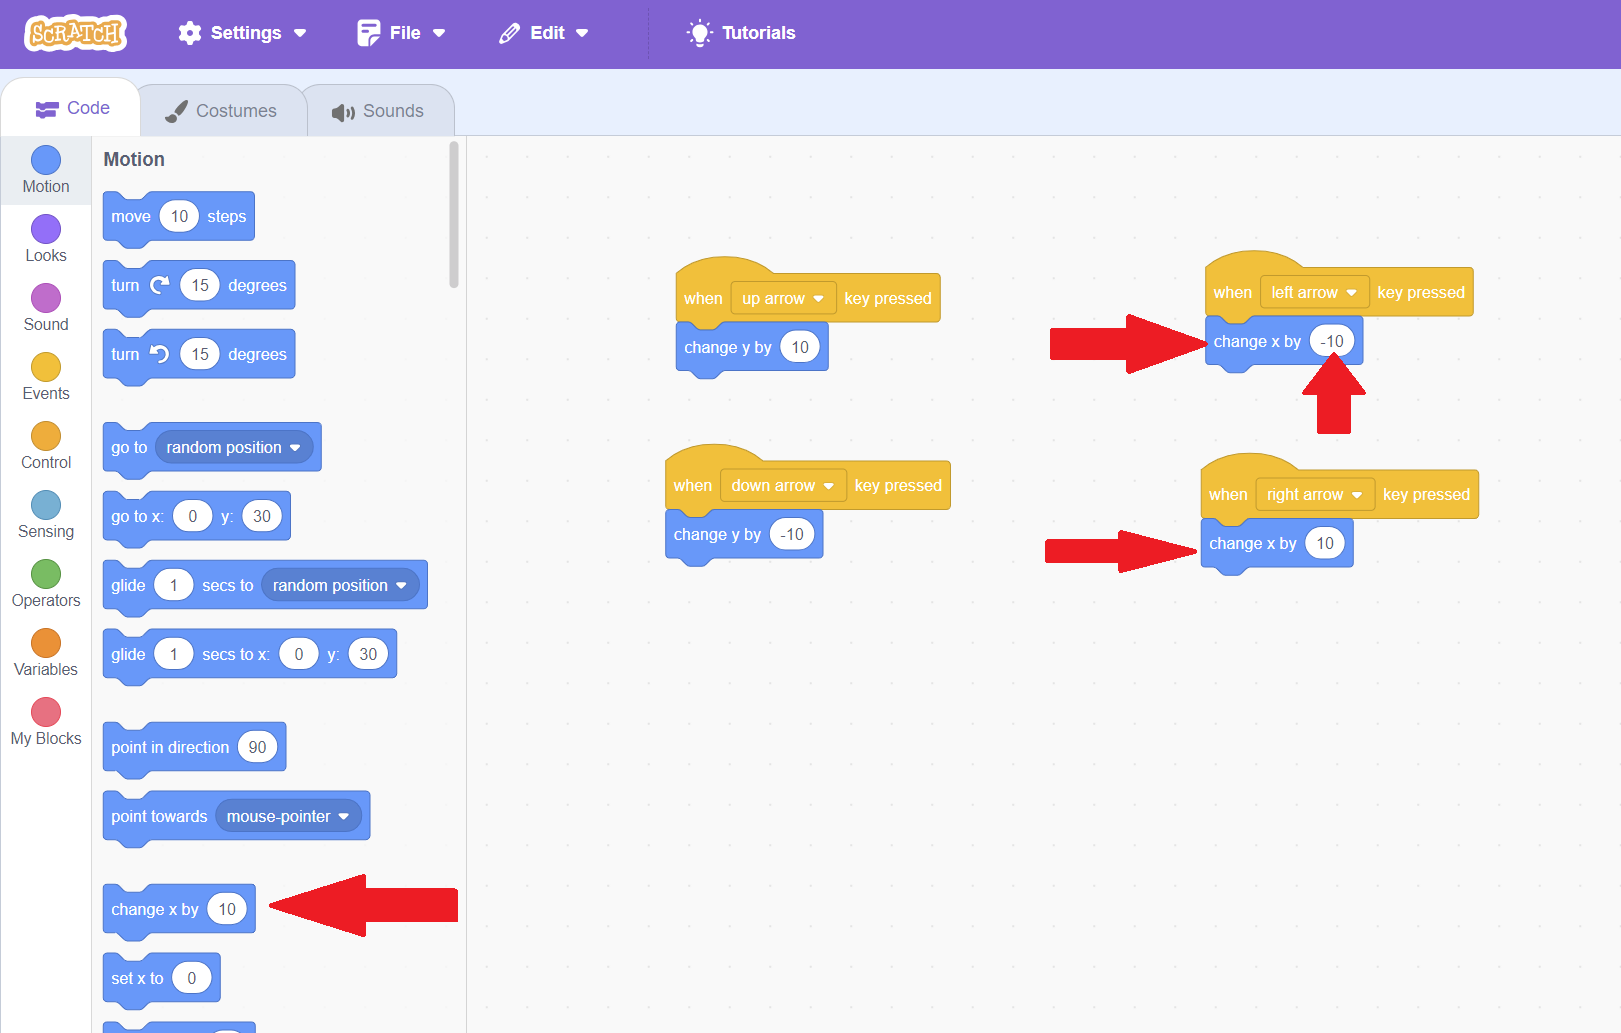Open the left arrow key dropdown
Viewport: 1621px width, 1033px height.
coord(1314,292)
